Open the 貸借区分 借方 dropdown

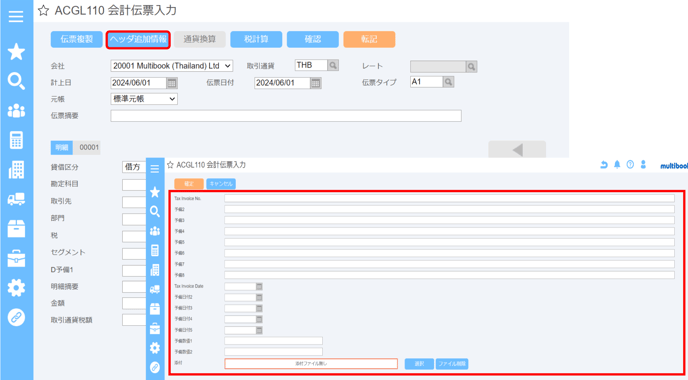tap(134, 167)
